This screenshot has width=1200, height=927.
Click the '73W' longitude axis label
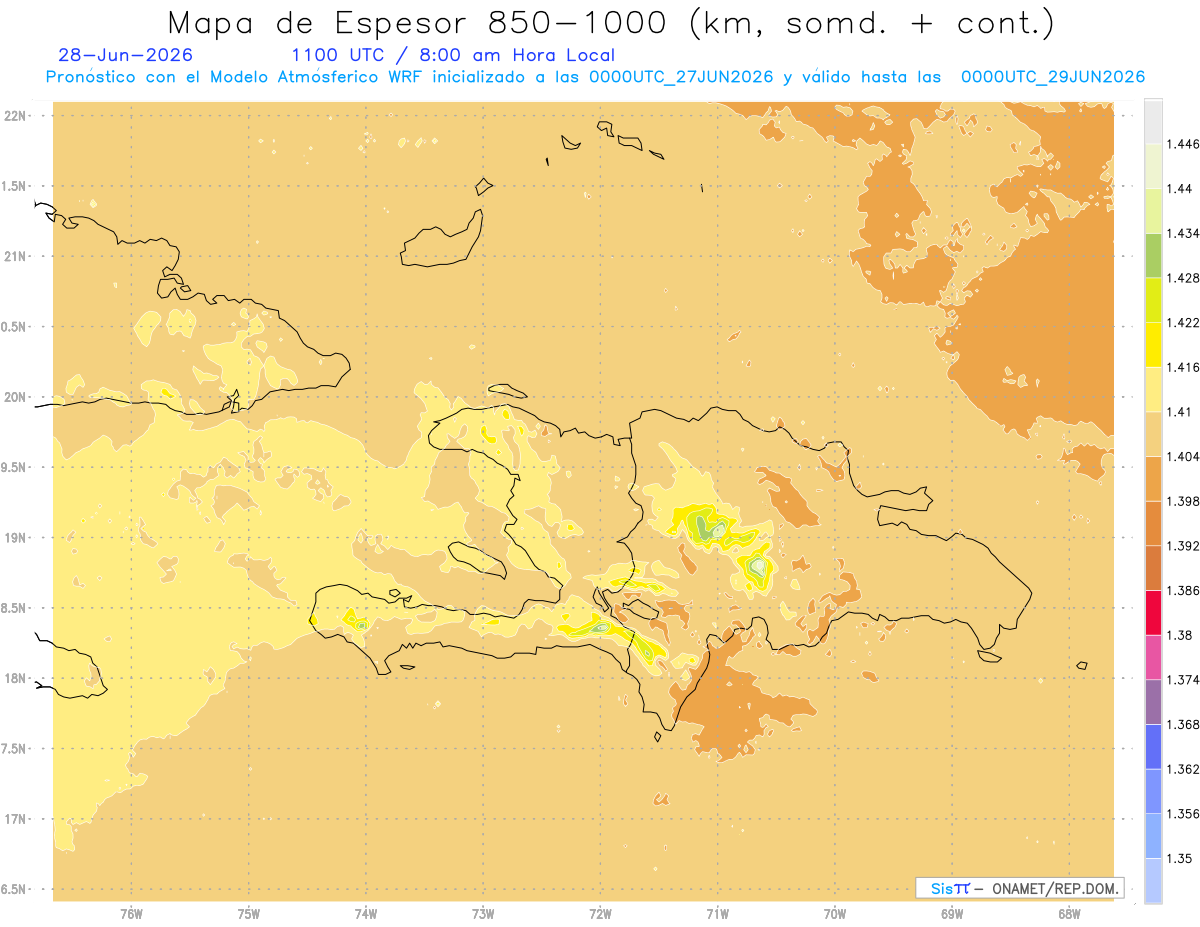pyautogui.click(x=483, y=913)
